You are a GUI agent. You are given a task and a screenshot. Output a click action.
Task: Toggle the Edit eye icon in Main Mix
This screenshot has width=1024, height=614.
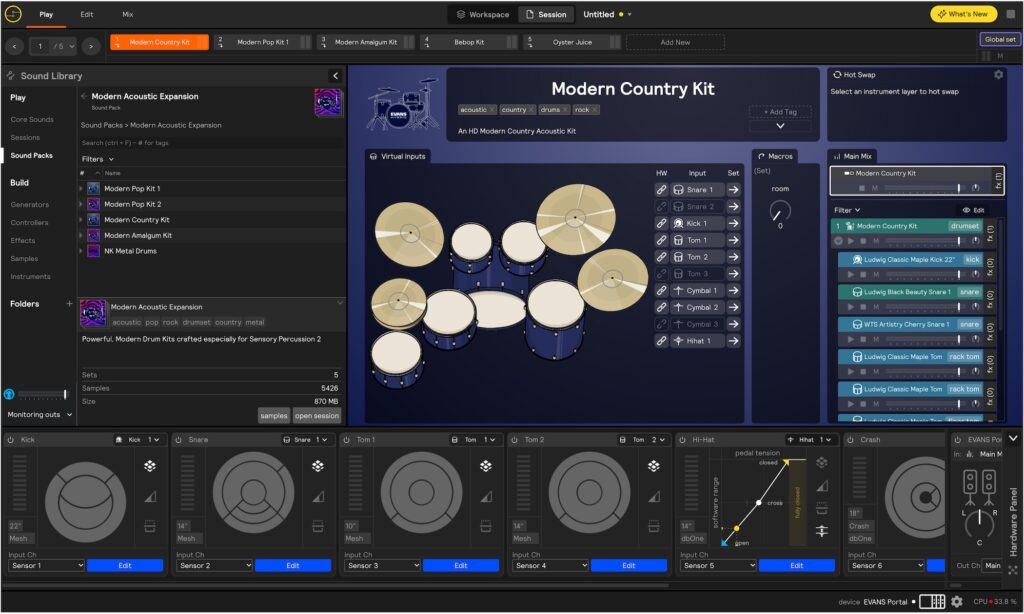[x=973, y=210]
